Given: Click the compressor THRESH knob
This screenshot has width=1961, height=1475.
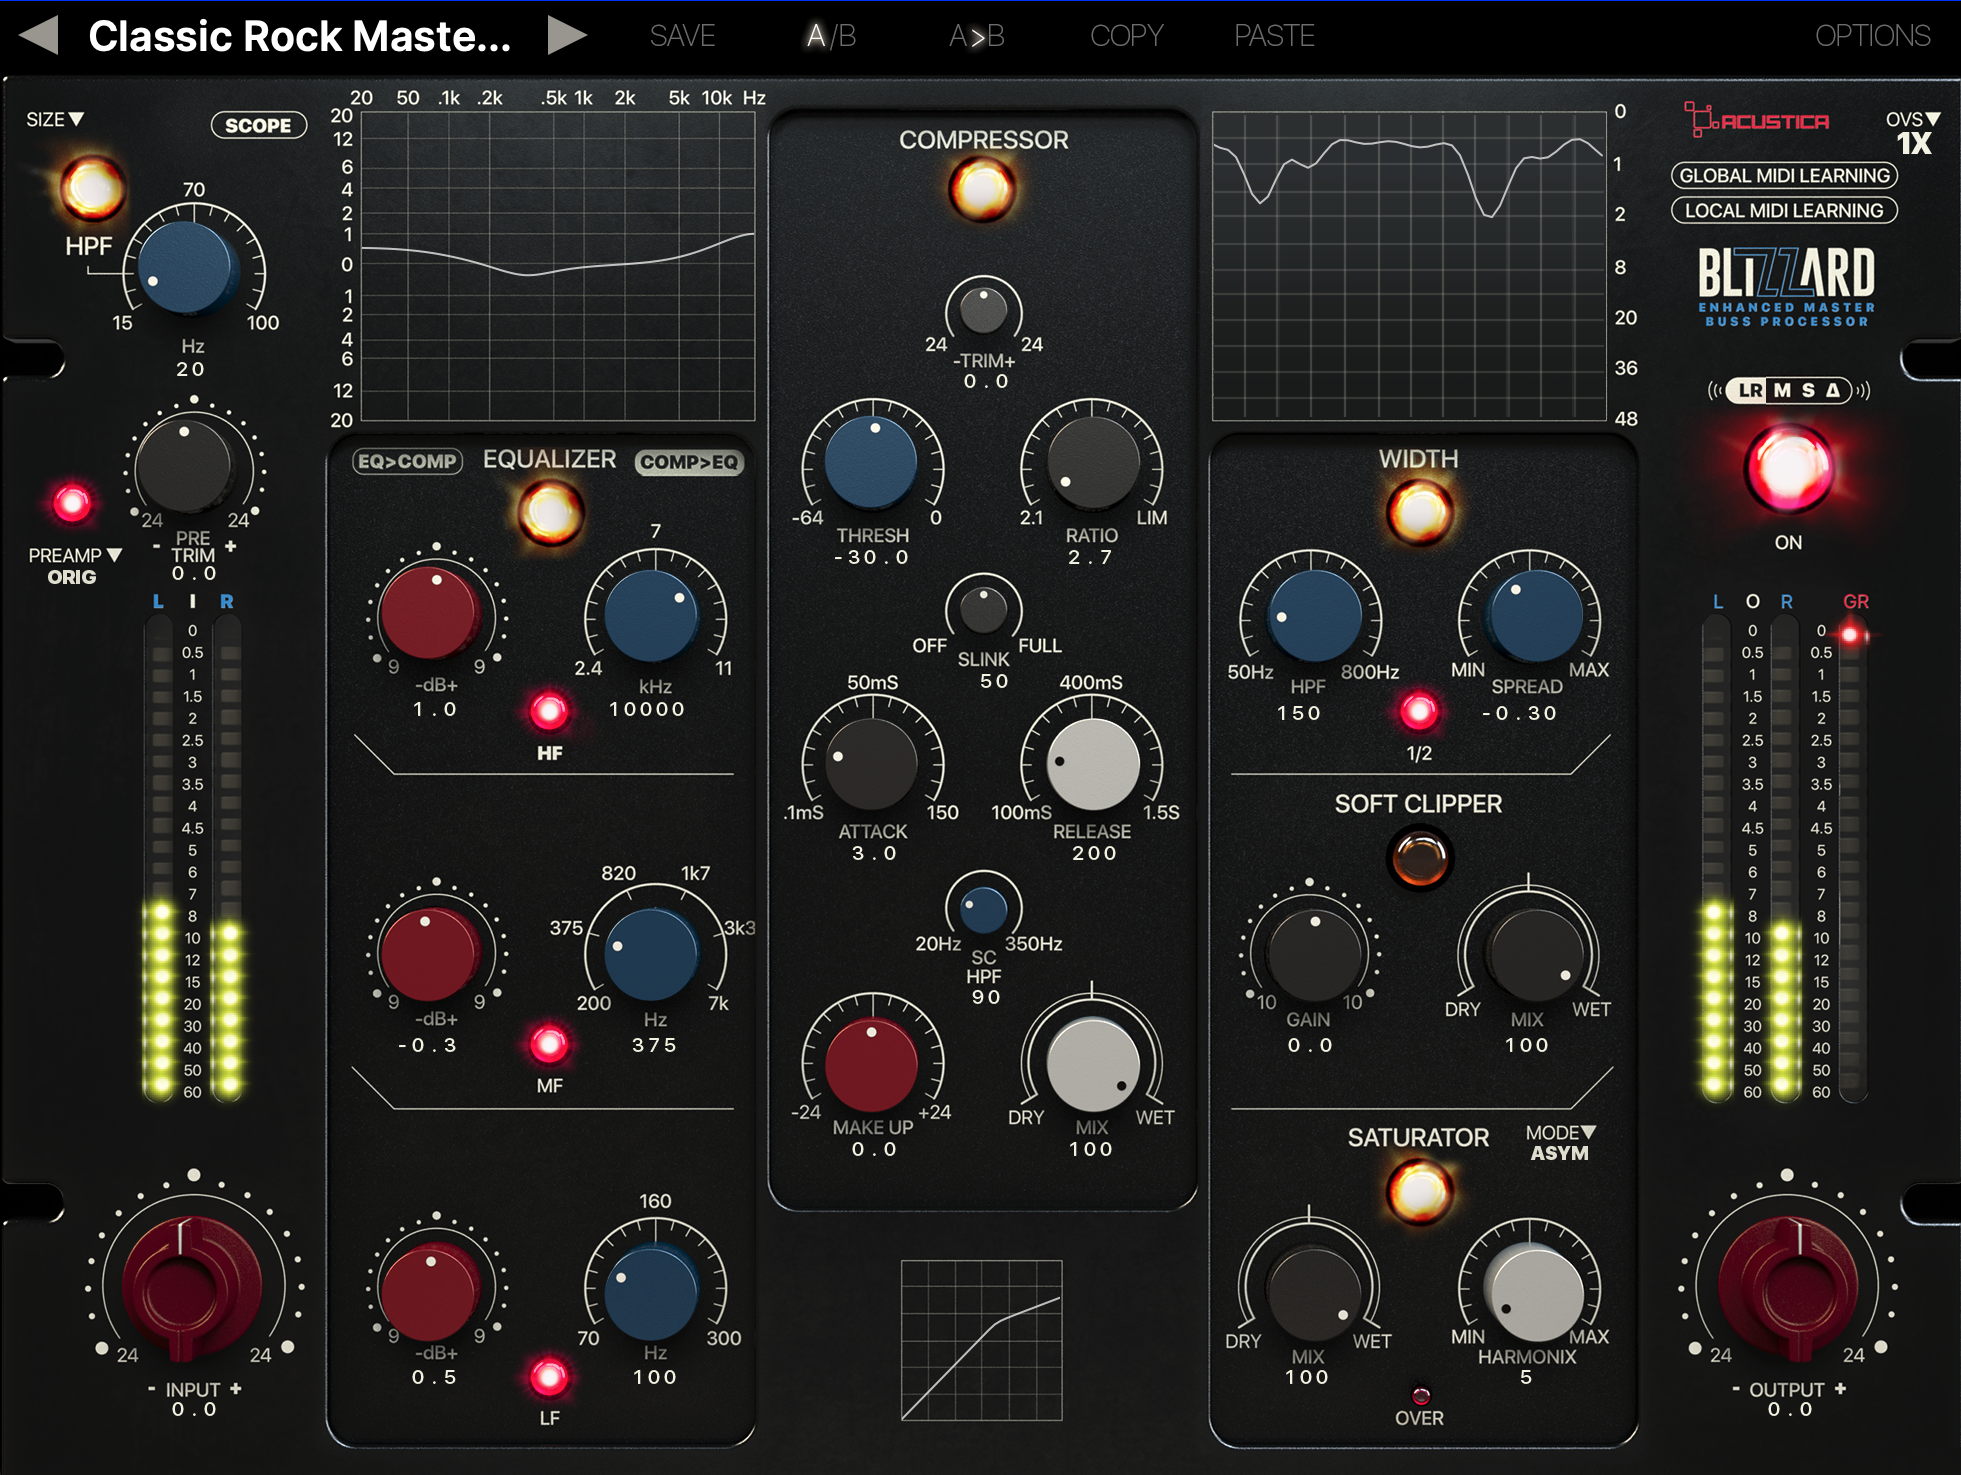Looking at the screenshot, I should [x=871, y=462].
